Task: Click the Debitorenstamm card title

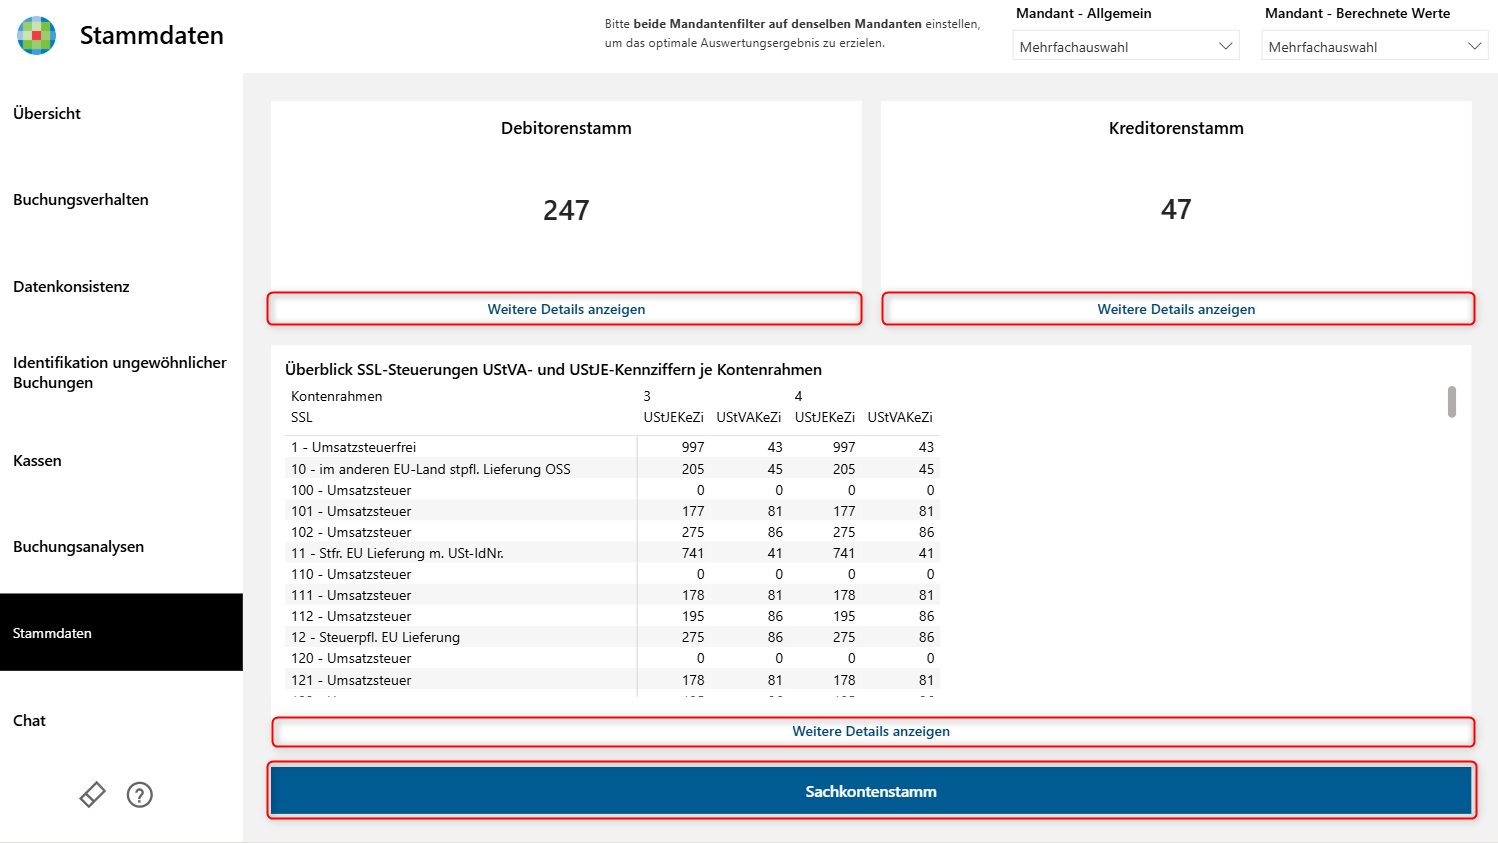Action: pyautogui.click(x=566, y=128)
